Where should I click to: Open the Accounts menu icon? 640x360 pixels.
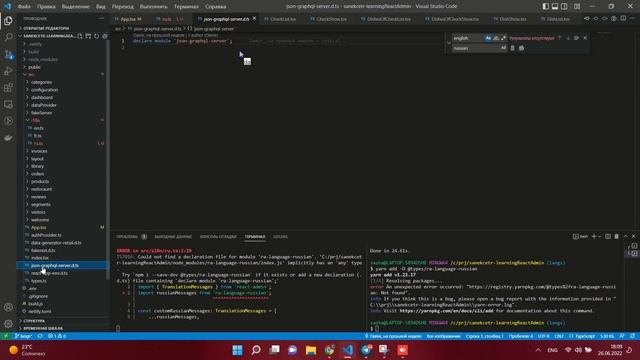point(8,307)
